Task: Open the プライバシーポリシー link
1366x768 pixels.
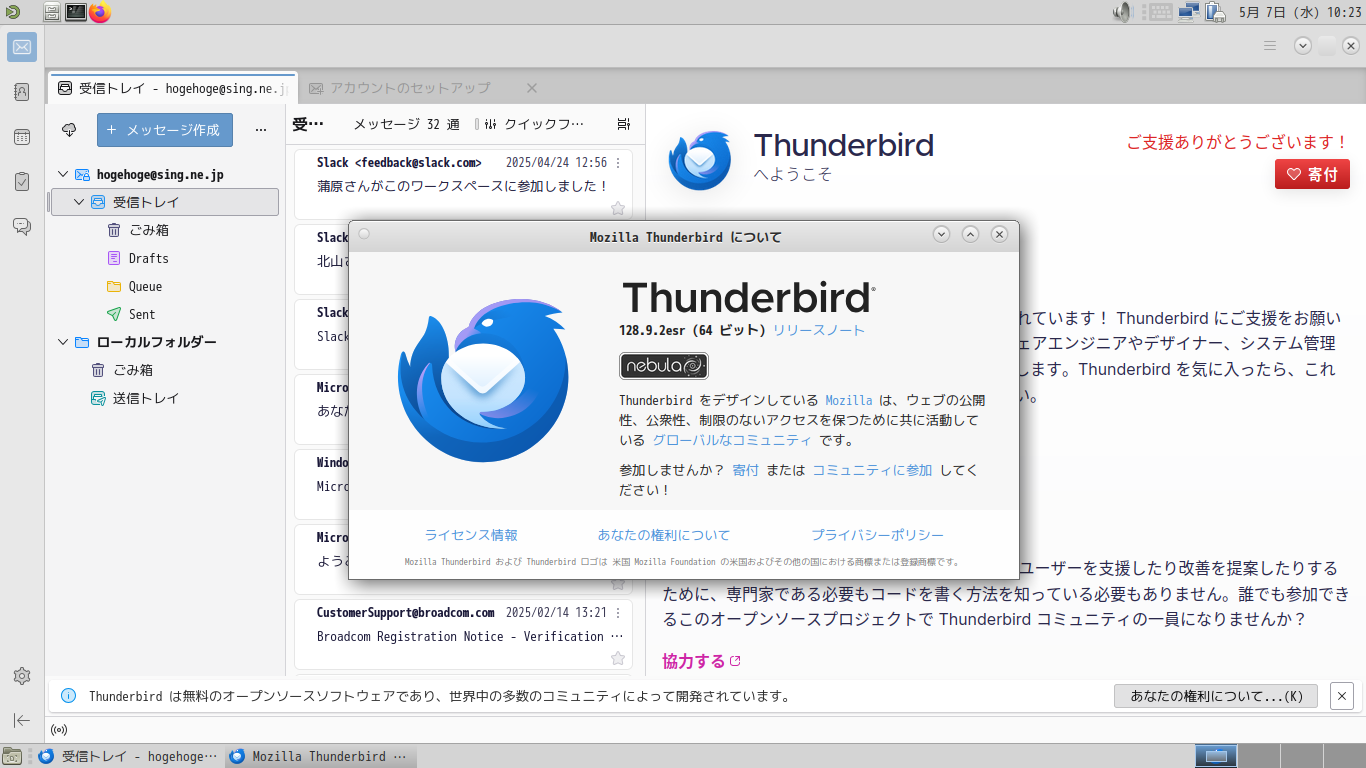Action: (x=877, y=535)
